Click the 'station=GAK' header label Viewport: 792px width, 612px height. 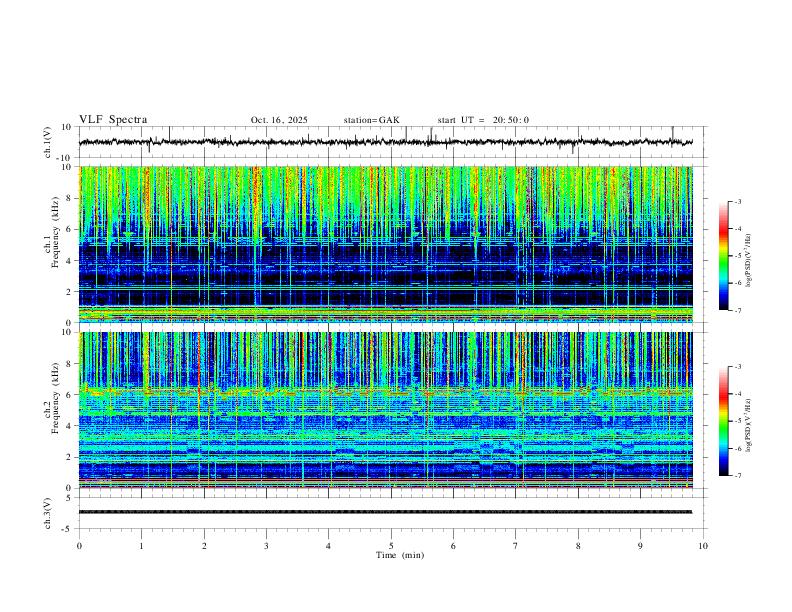pos(371,120)
